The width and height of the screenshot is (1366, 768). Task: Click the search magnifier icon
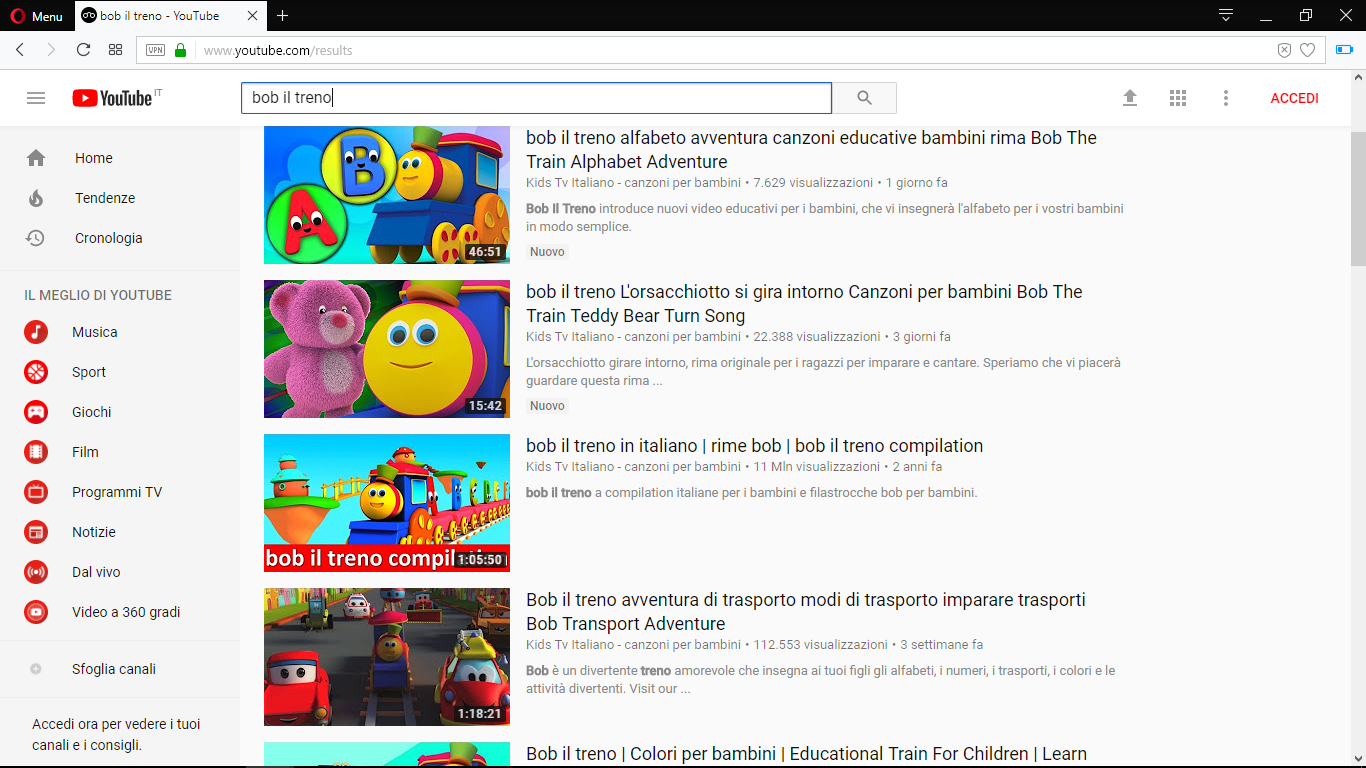coord(864,97)
